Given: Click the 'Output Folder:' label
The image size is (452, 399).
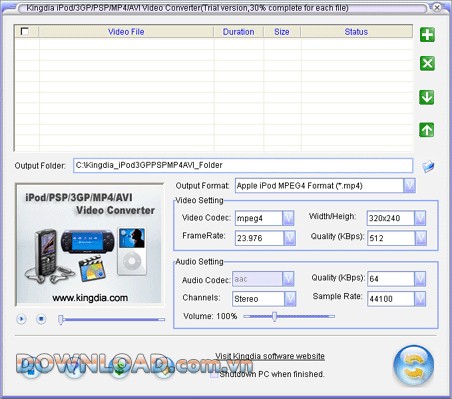Looking at the screenshot, I should coord(40,166).
